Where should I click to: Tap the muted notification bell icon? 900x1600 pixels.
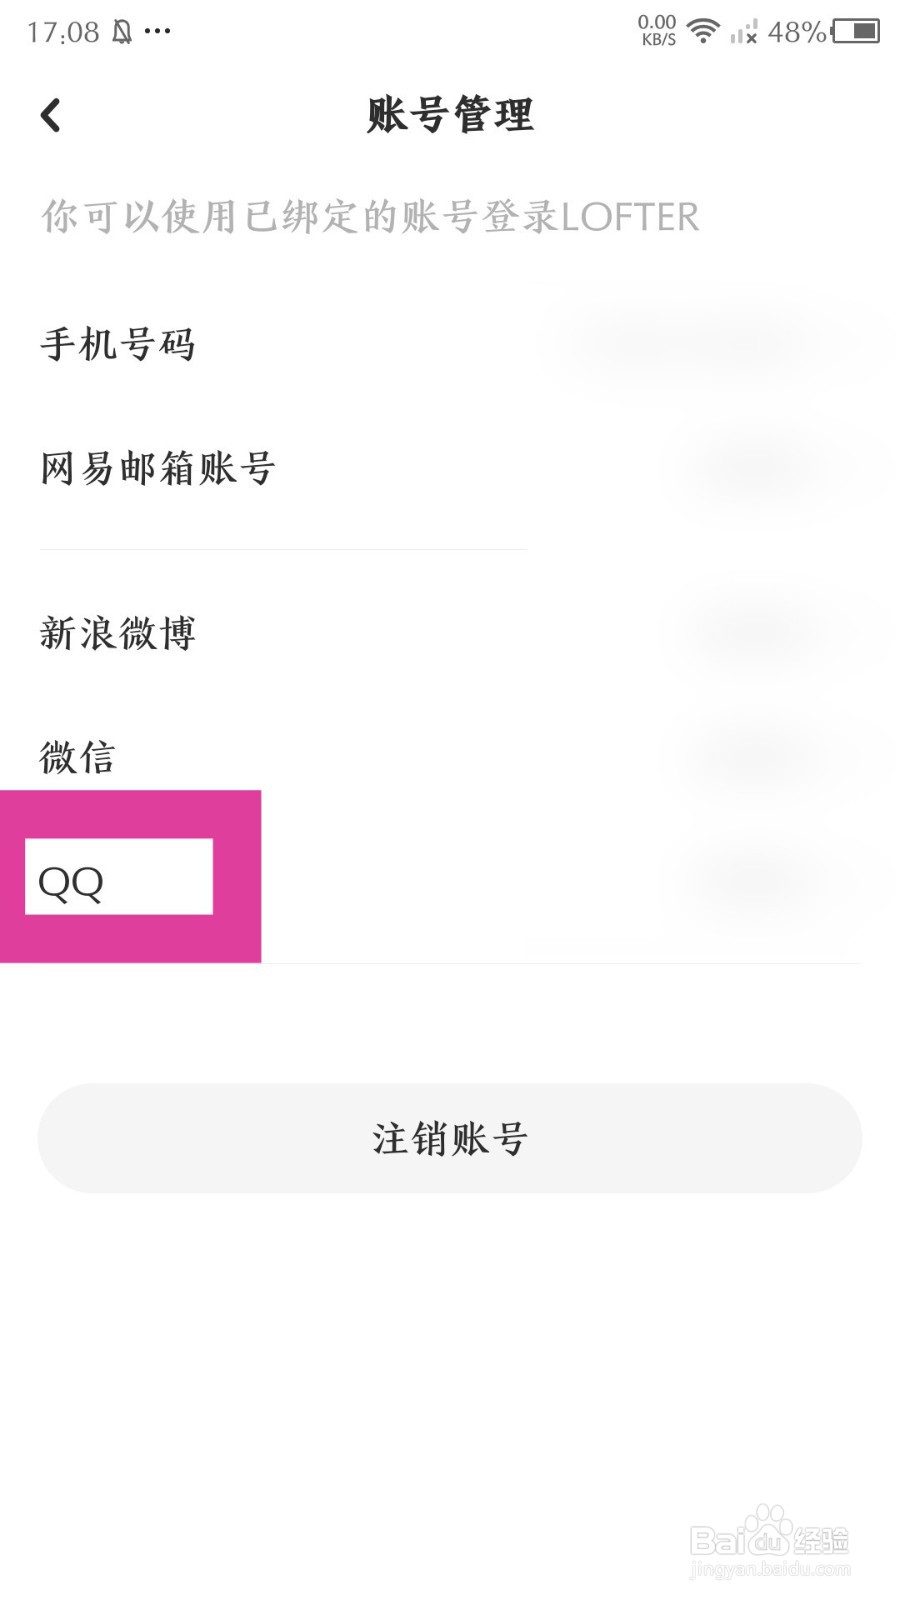[x=122, y=33]
